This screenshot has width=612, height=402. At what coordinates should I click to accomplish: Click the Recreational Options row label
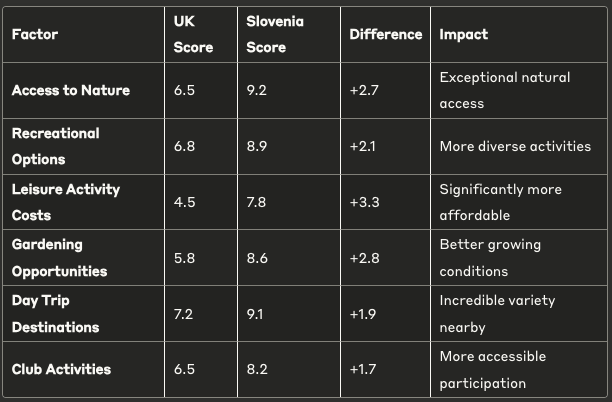pos(56,146)
